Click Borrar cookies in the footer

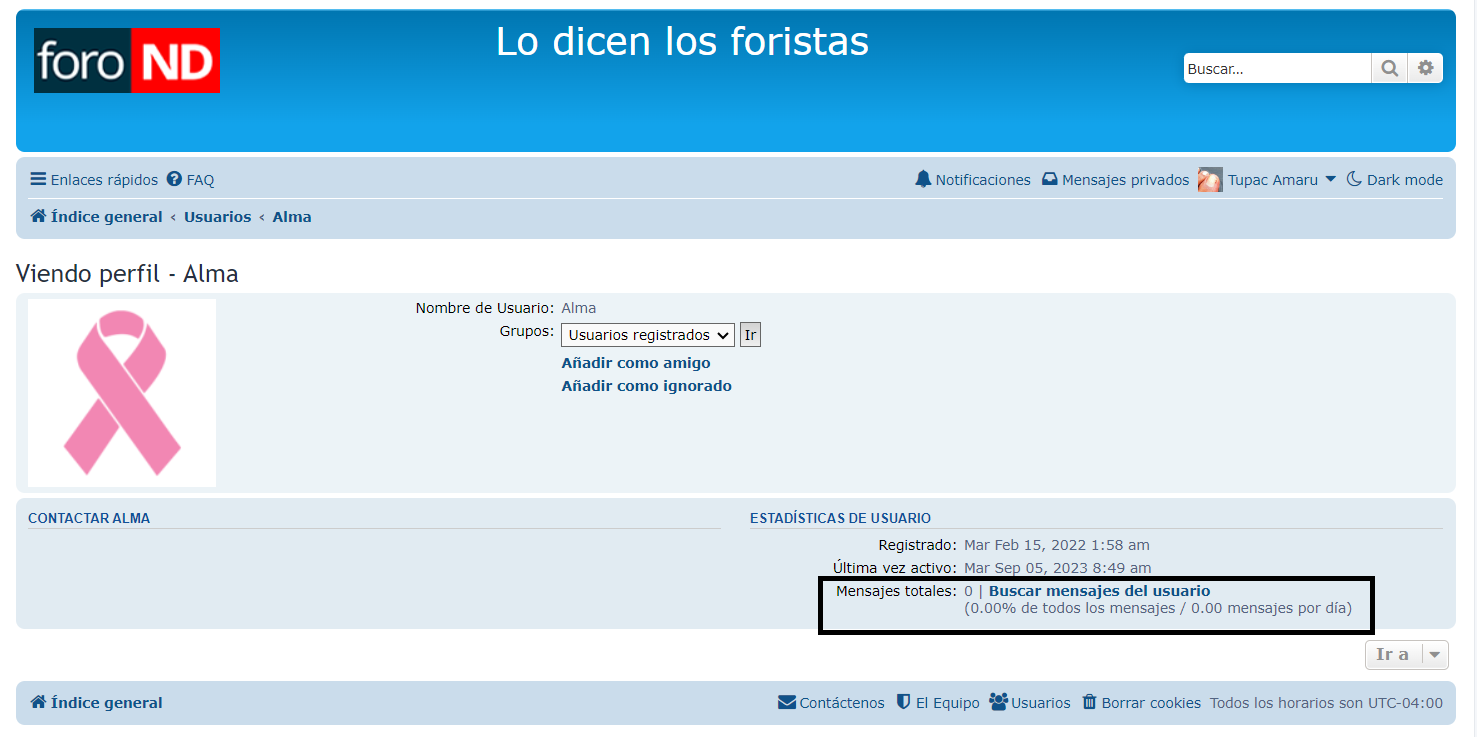[1141, 703]
